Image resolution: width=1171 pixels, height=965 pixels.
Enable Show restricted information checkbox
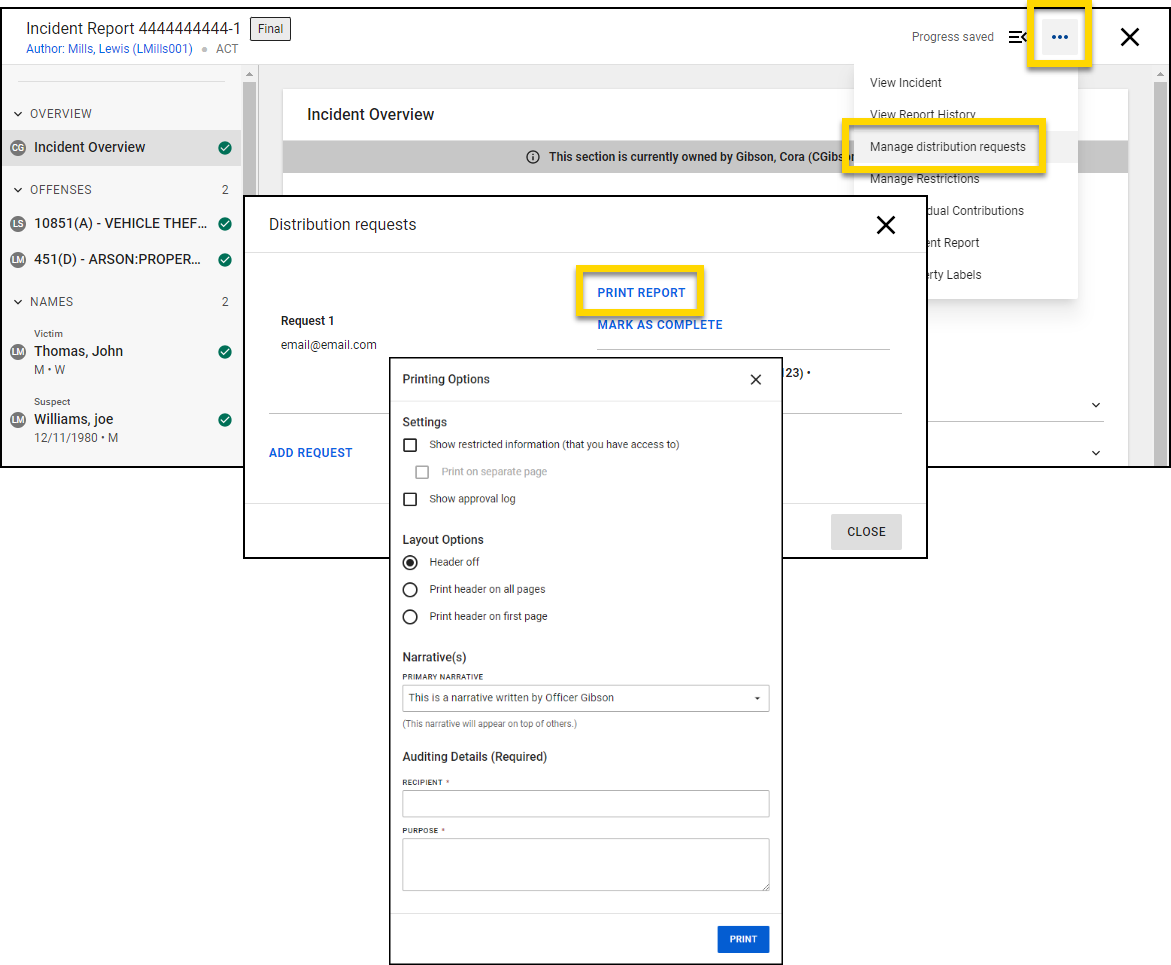coord(410,444)
